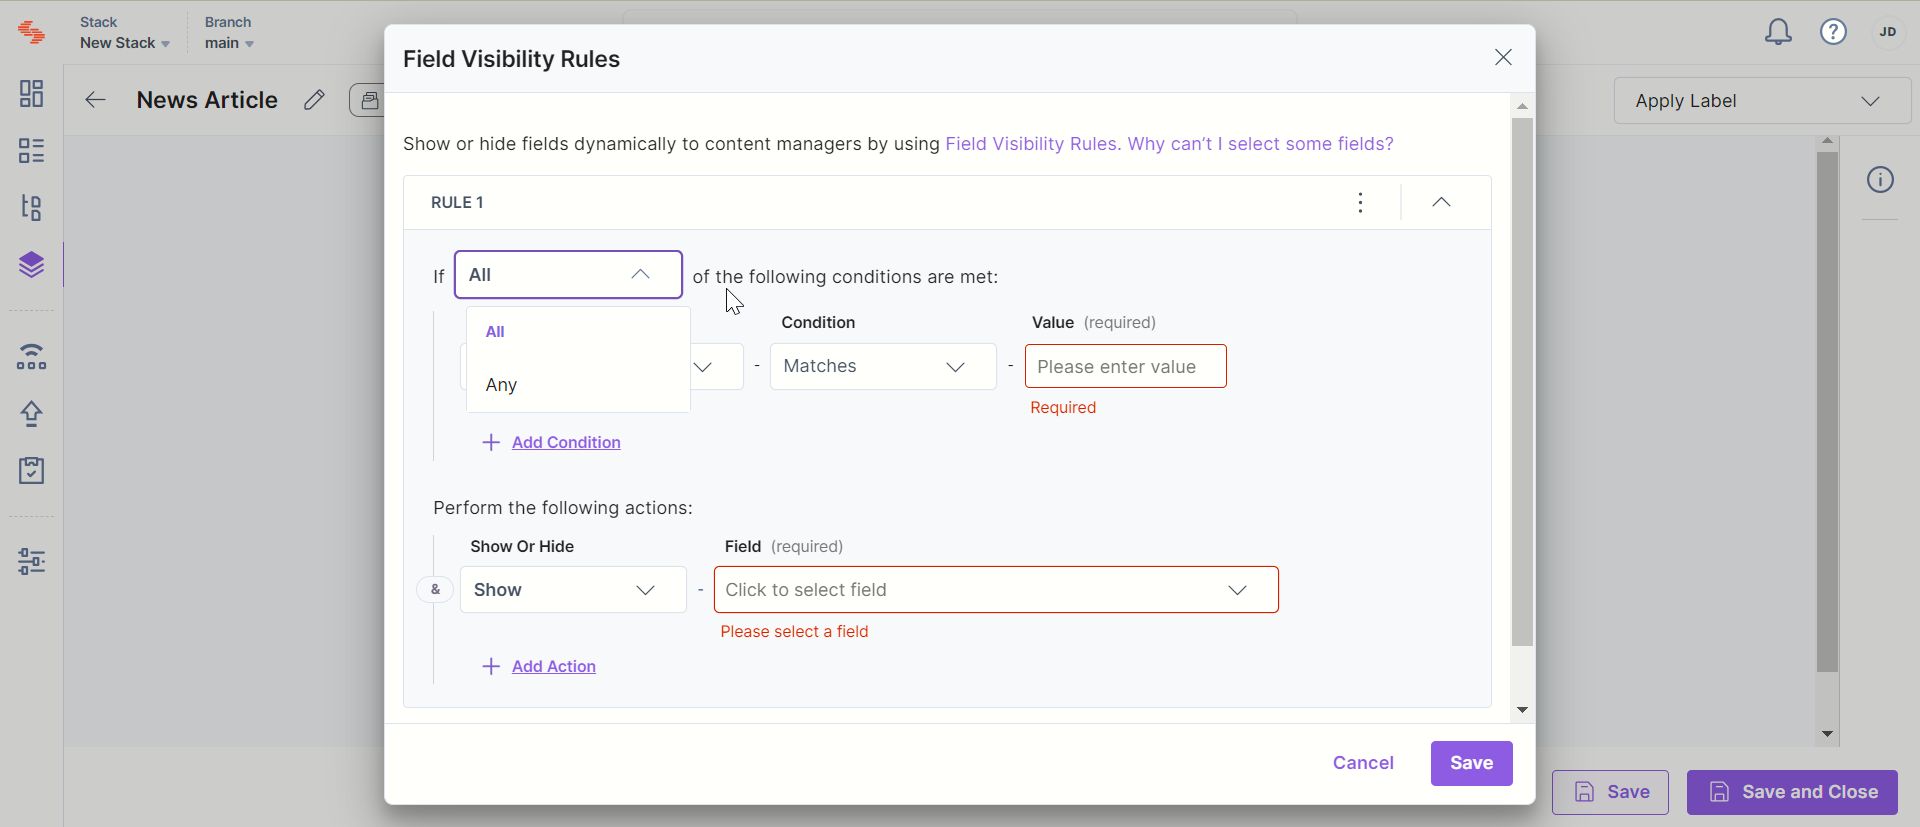
Task: Open the Field Visibility Rules documentation link
Action: click(x=1033, y=144)
